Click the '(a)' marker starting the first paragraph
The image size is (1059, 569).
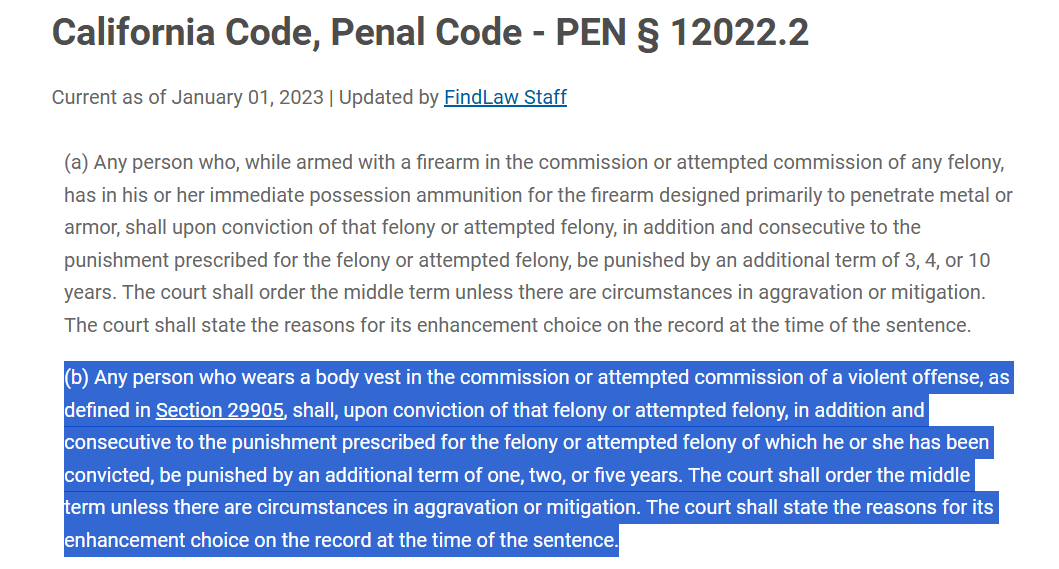coord(76,163)
